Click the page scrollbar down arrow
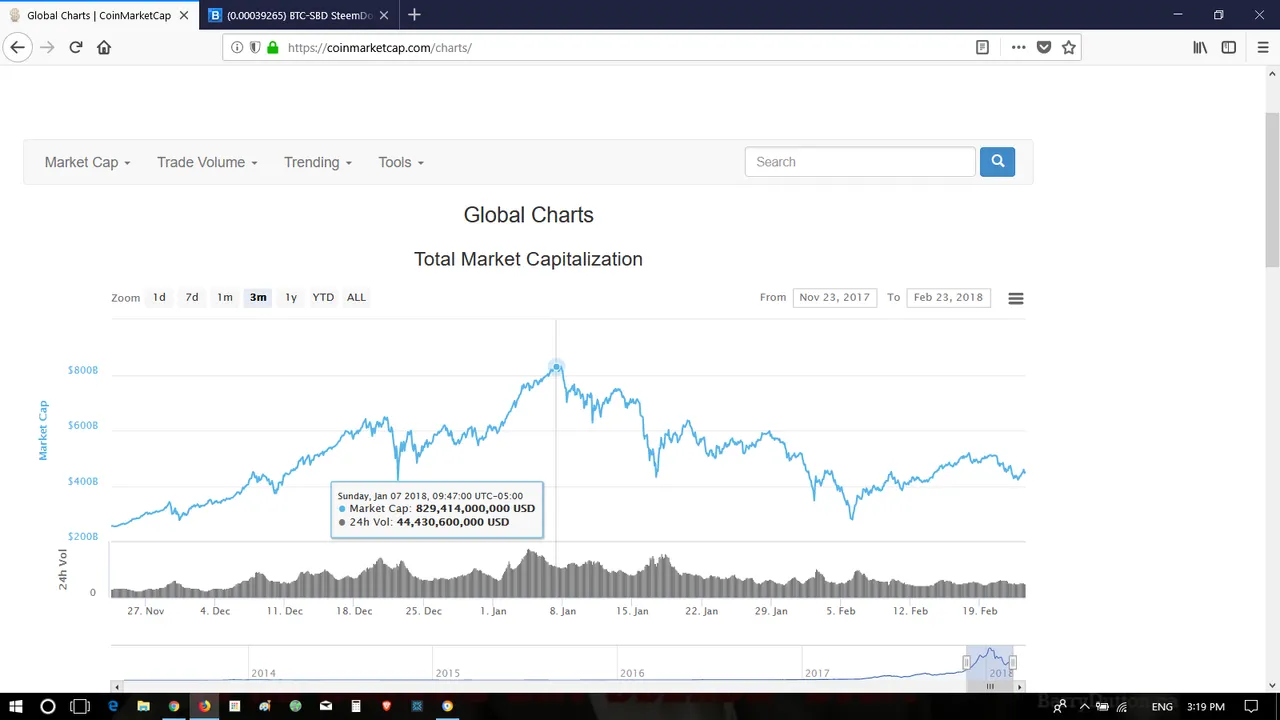This screenshot has height=720, width=1280. click(1272, 685)
